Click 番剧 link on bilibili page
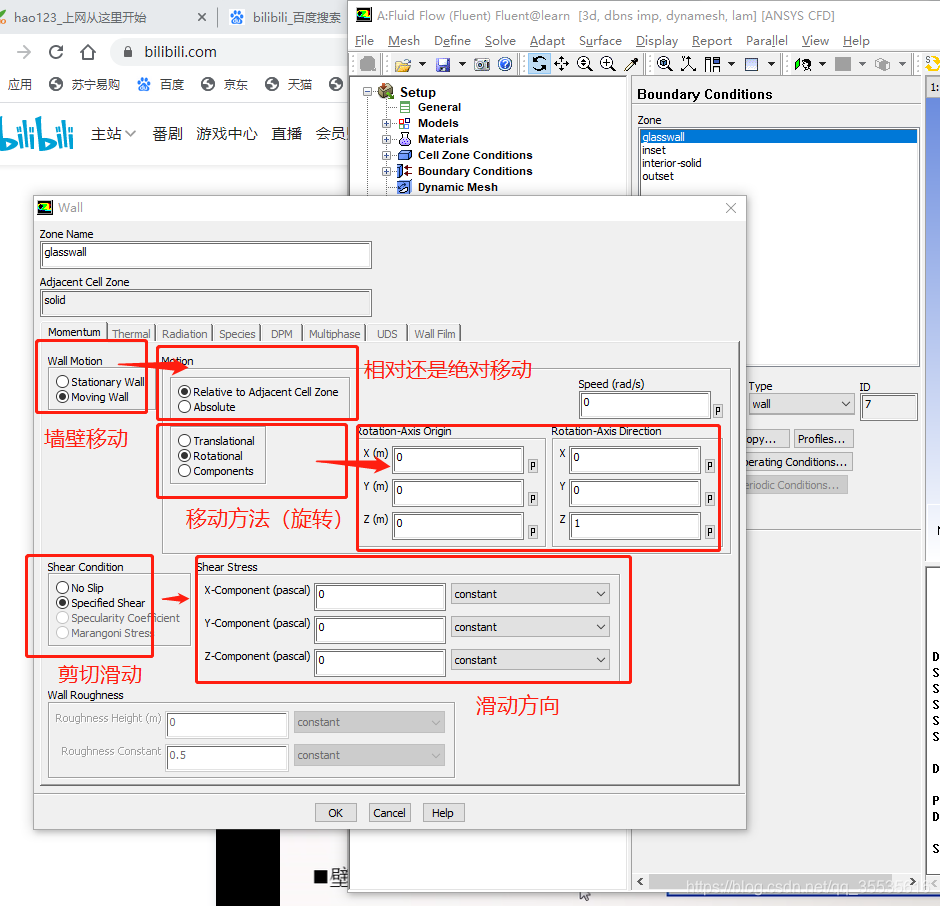Image resolution: width=940 pixels, height=906 pixels. tap(167, 133)
